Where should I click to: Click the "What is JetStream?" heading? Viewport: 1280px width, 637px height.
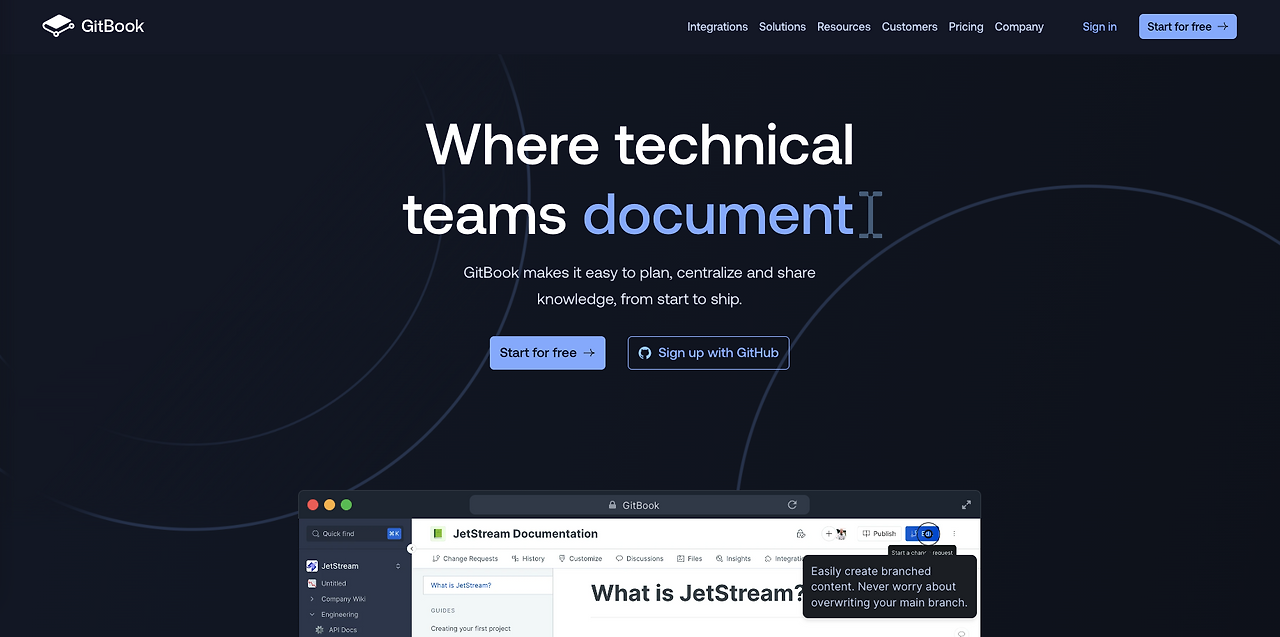coord(697,593)
